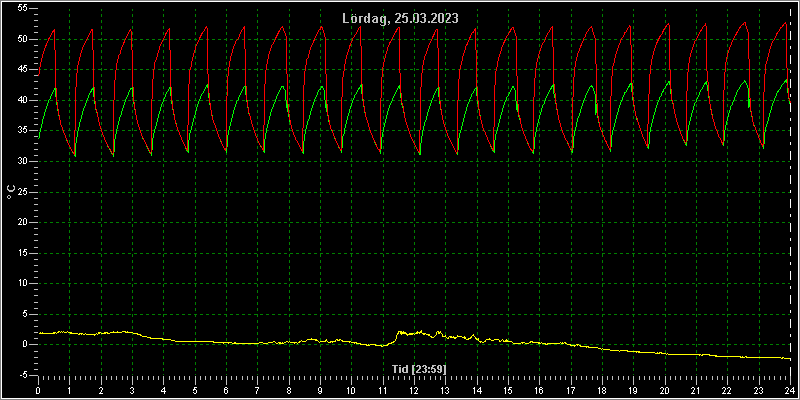This screenshot has width=800, height=400.
Task: Select hour 9 on the time axis
Action: [x=320, y=390]
